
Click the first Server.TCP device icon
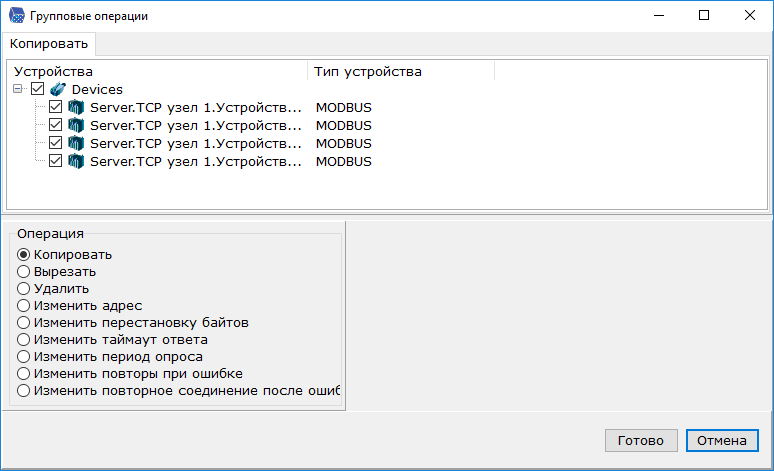tap(75, 108)
